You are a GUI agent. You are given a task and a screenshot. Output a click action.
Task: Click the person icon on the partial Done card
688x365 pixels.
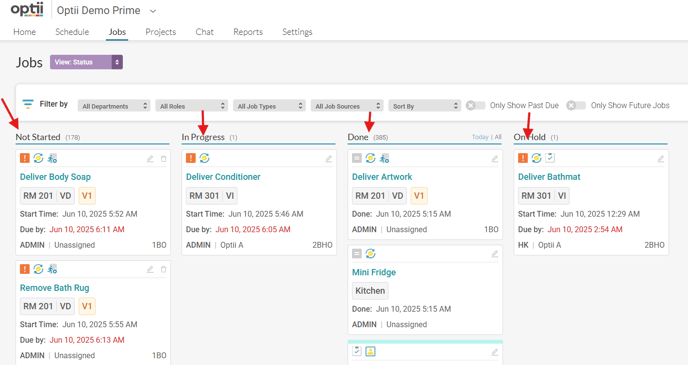tap(370, 351)
